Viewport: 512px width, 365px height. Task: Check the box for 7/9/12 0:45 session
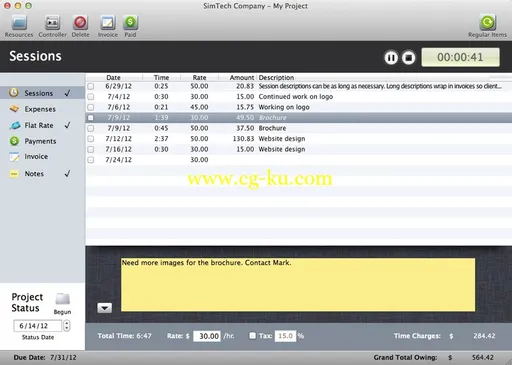(91, 128)
